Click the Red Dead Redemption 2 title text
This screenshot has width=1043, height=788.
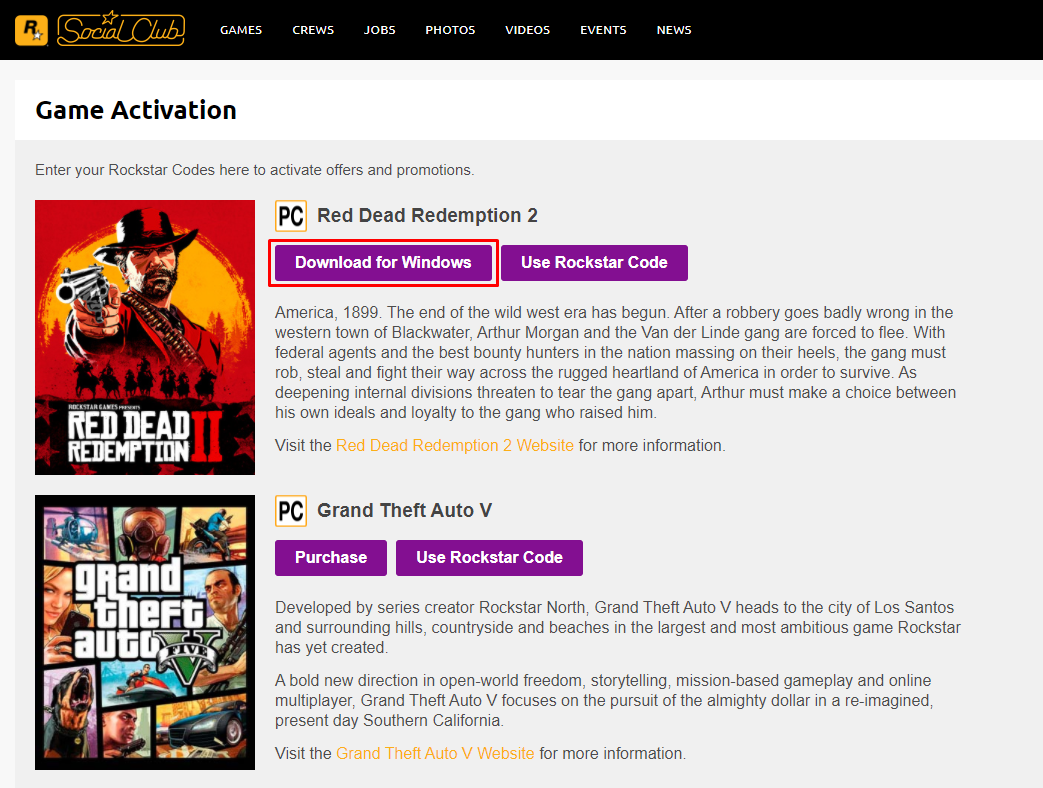(427, 215)
